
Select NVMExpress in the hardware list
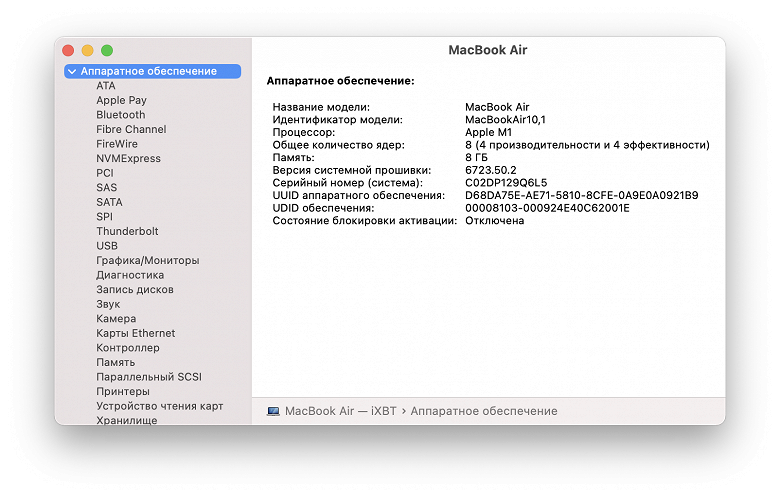tap(128, 158)
